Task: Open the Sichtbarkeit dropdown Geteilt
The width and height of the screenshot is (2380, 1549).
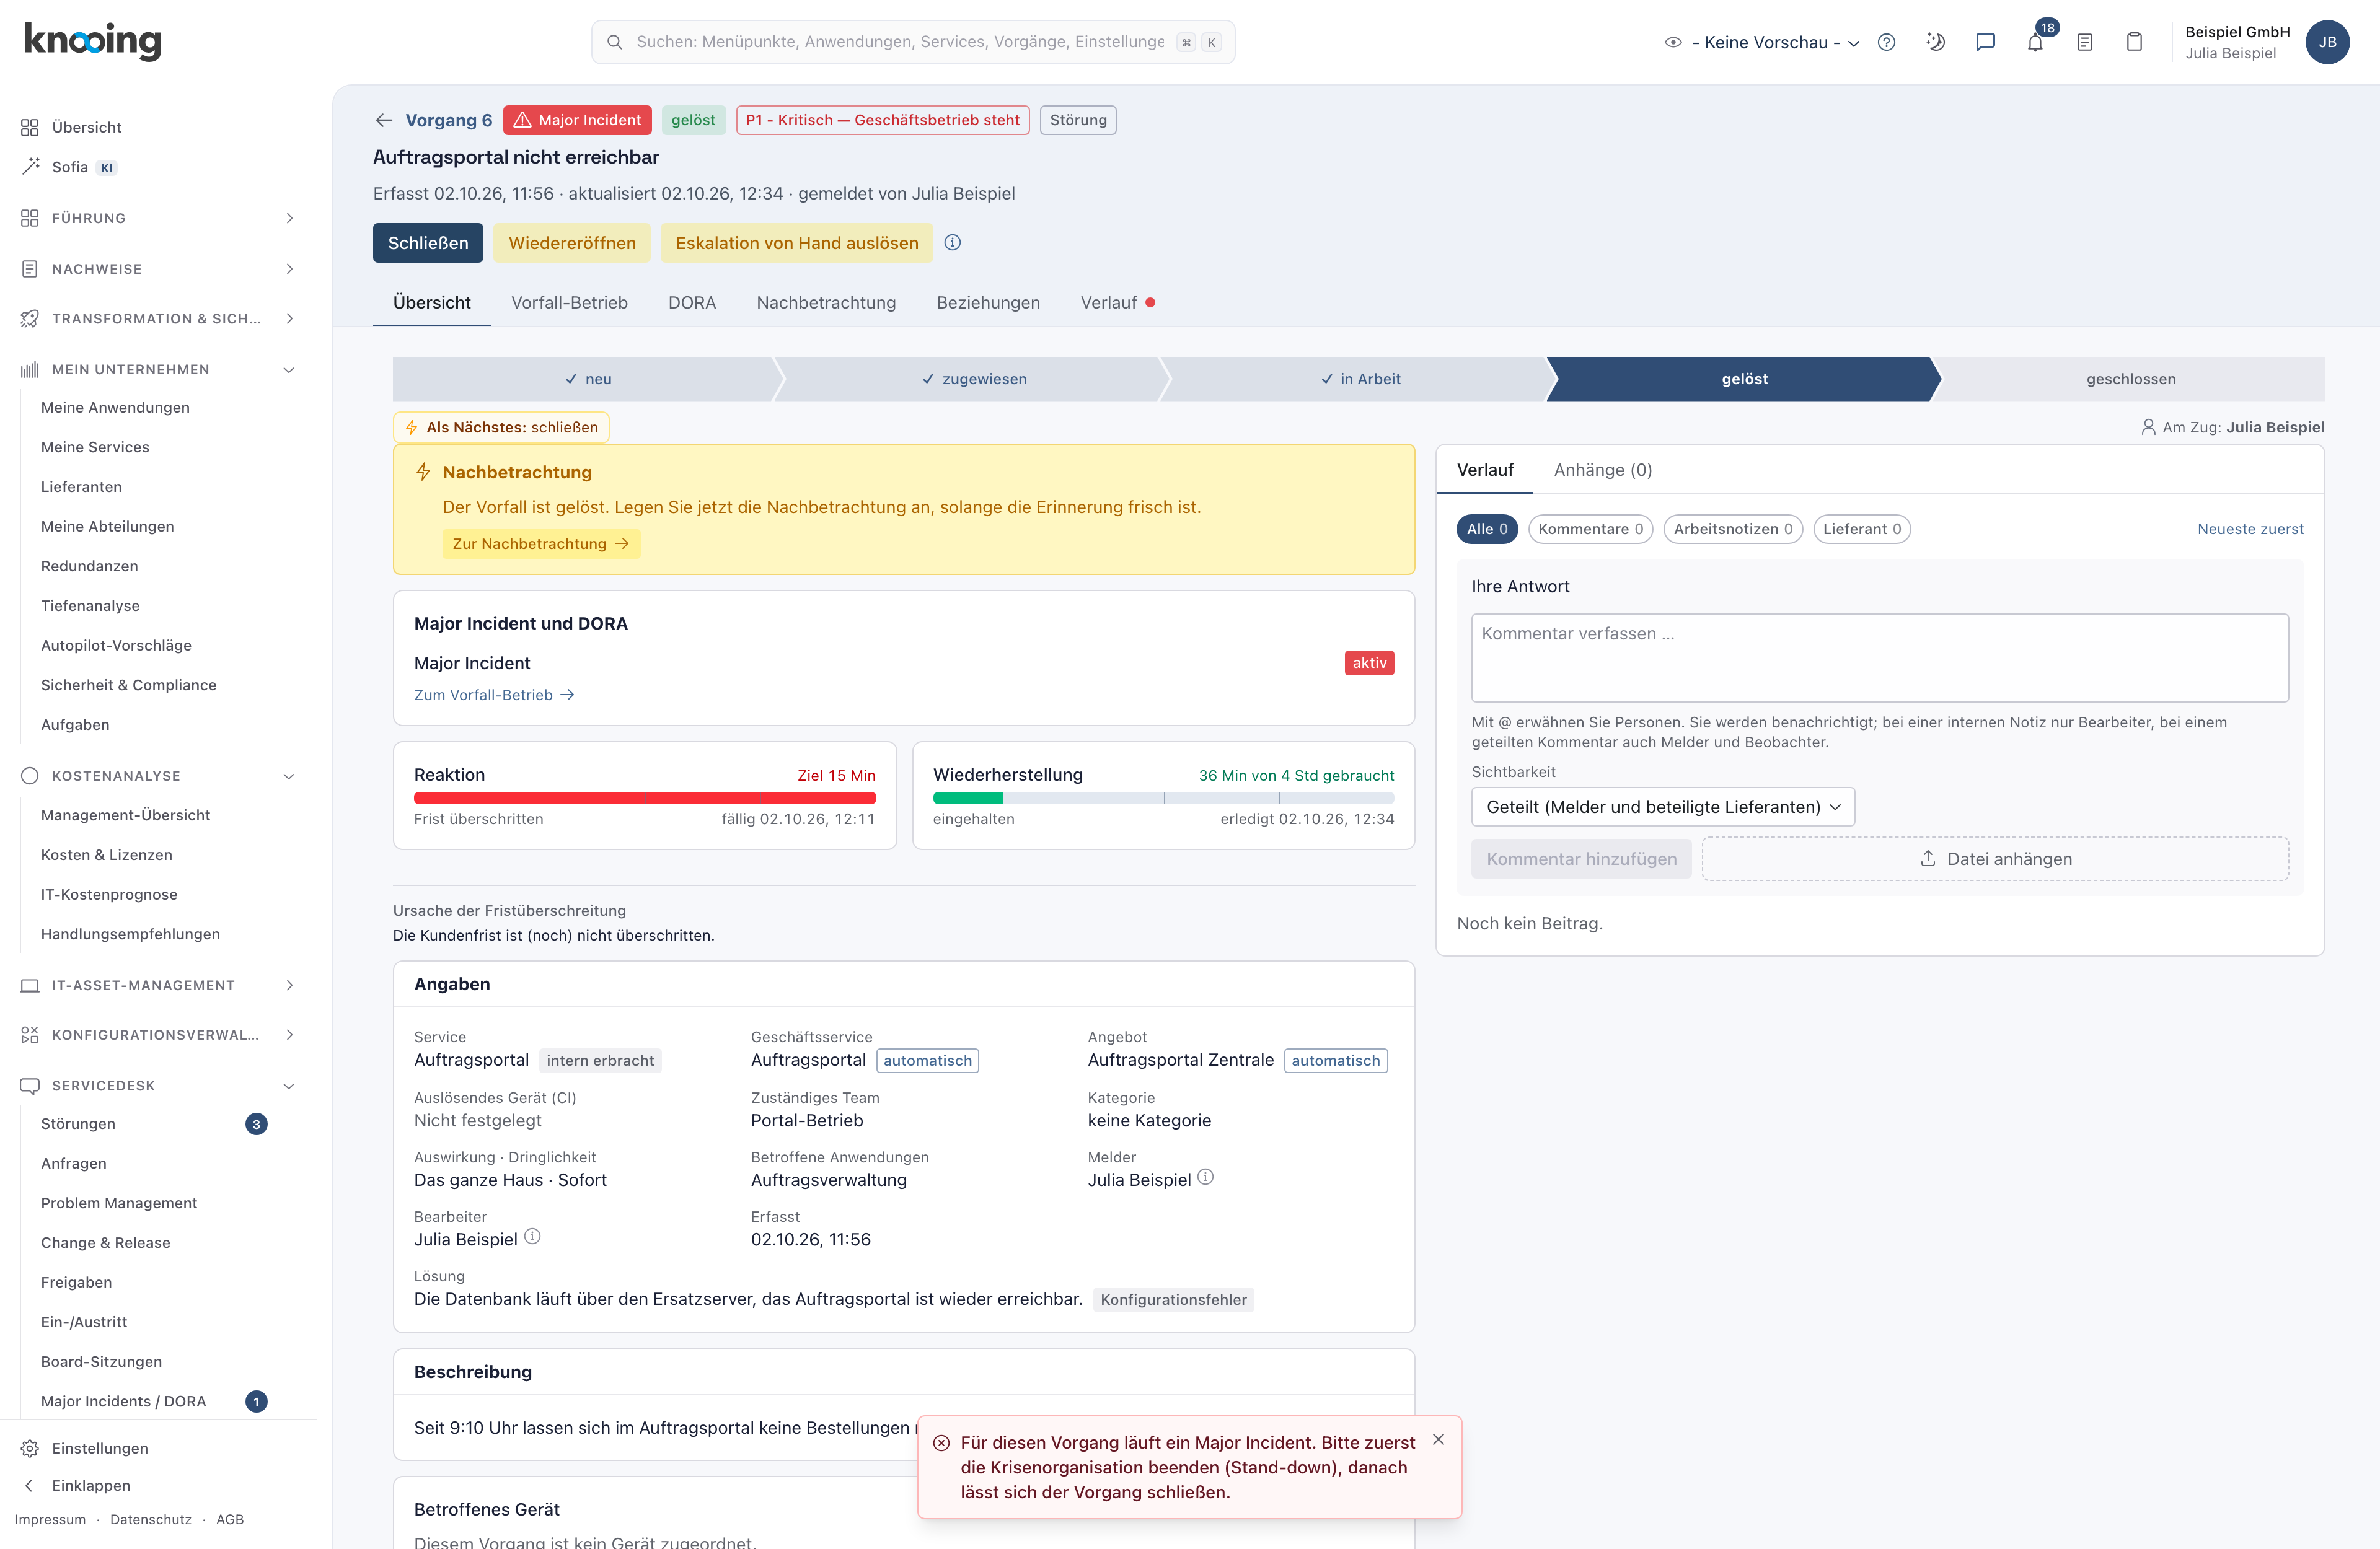Action: click(1663, 807)
